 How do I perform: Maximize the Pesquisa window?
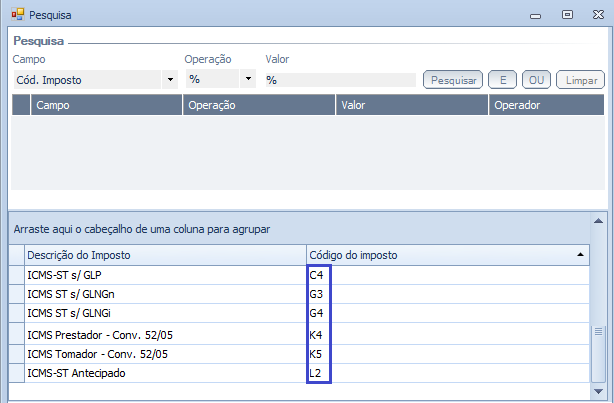(x=568, y=15)
